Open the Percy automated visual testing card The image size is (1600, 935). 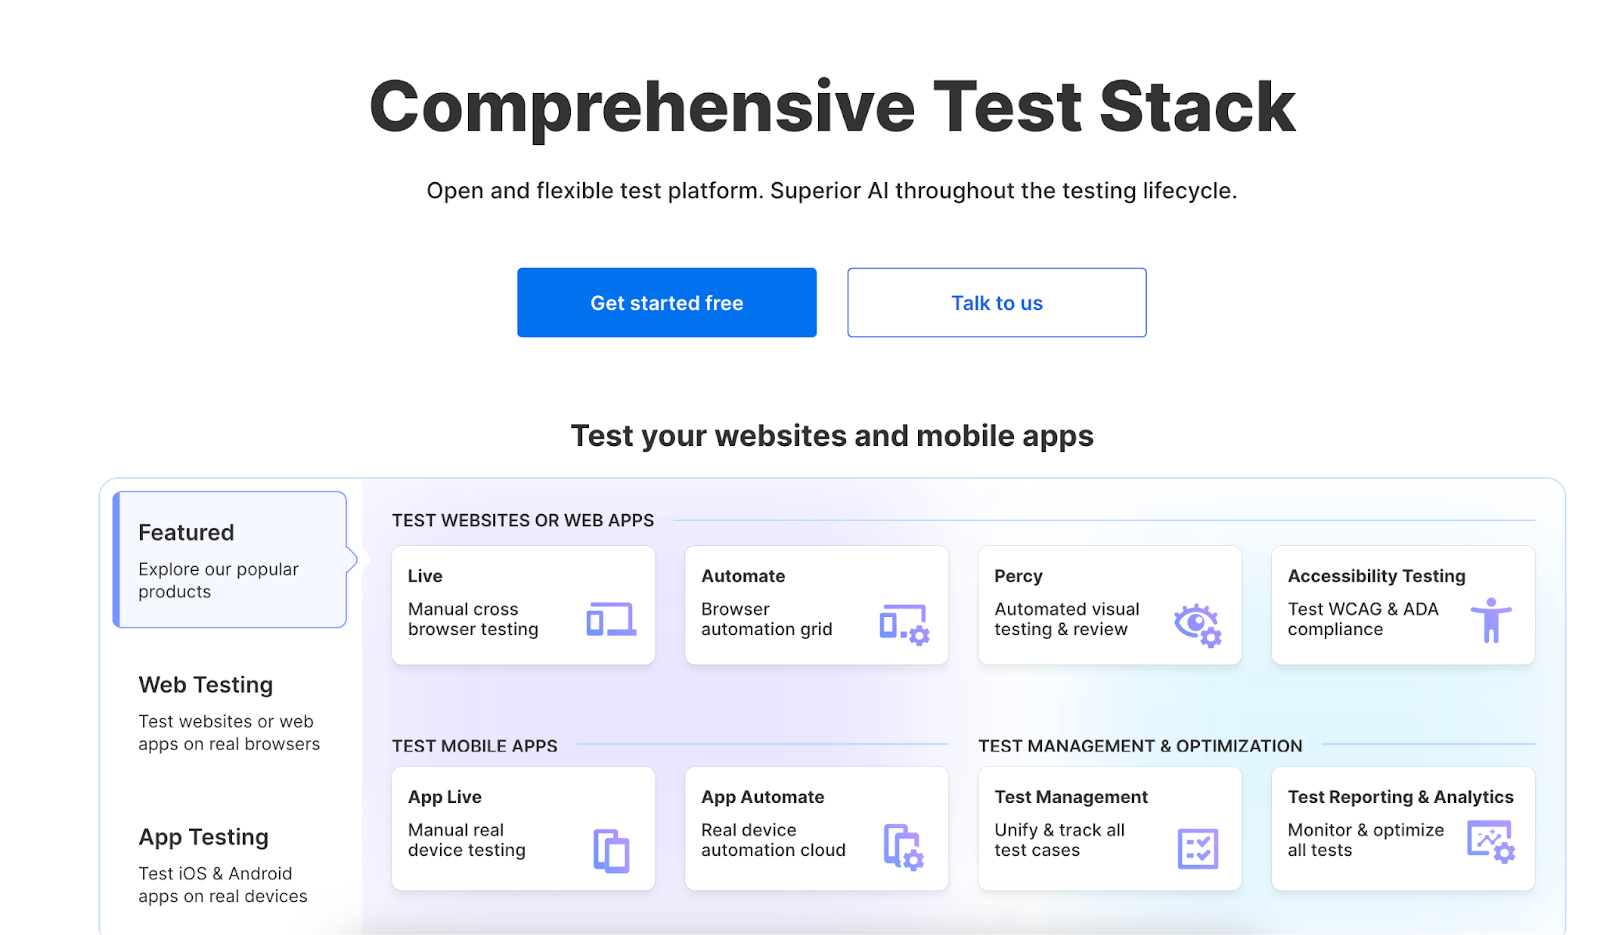pyautogui.click(x=1109, y=603)
